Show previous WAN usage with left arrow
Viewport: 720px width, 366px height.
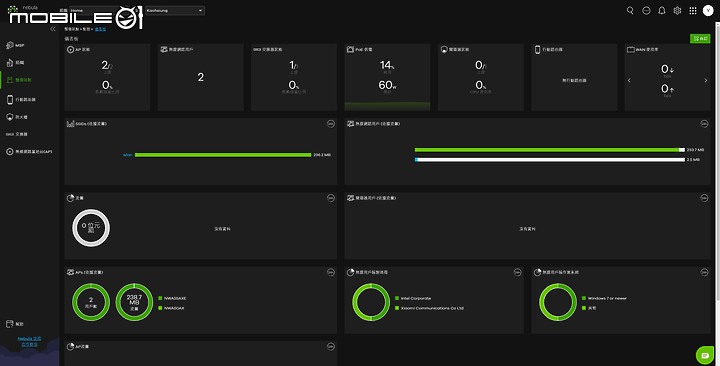coord(629,80)
